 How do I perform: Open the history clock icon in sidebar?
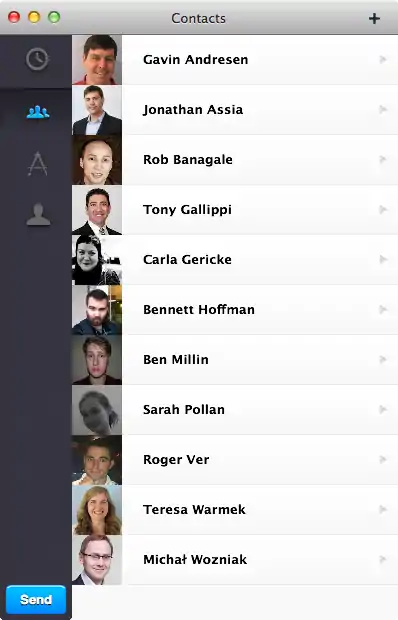[37, 59]
